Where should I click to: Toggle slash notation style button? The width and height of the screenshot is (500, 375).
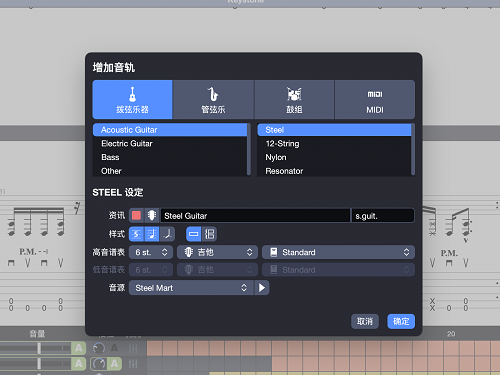point(167,234)
